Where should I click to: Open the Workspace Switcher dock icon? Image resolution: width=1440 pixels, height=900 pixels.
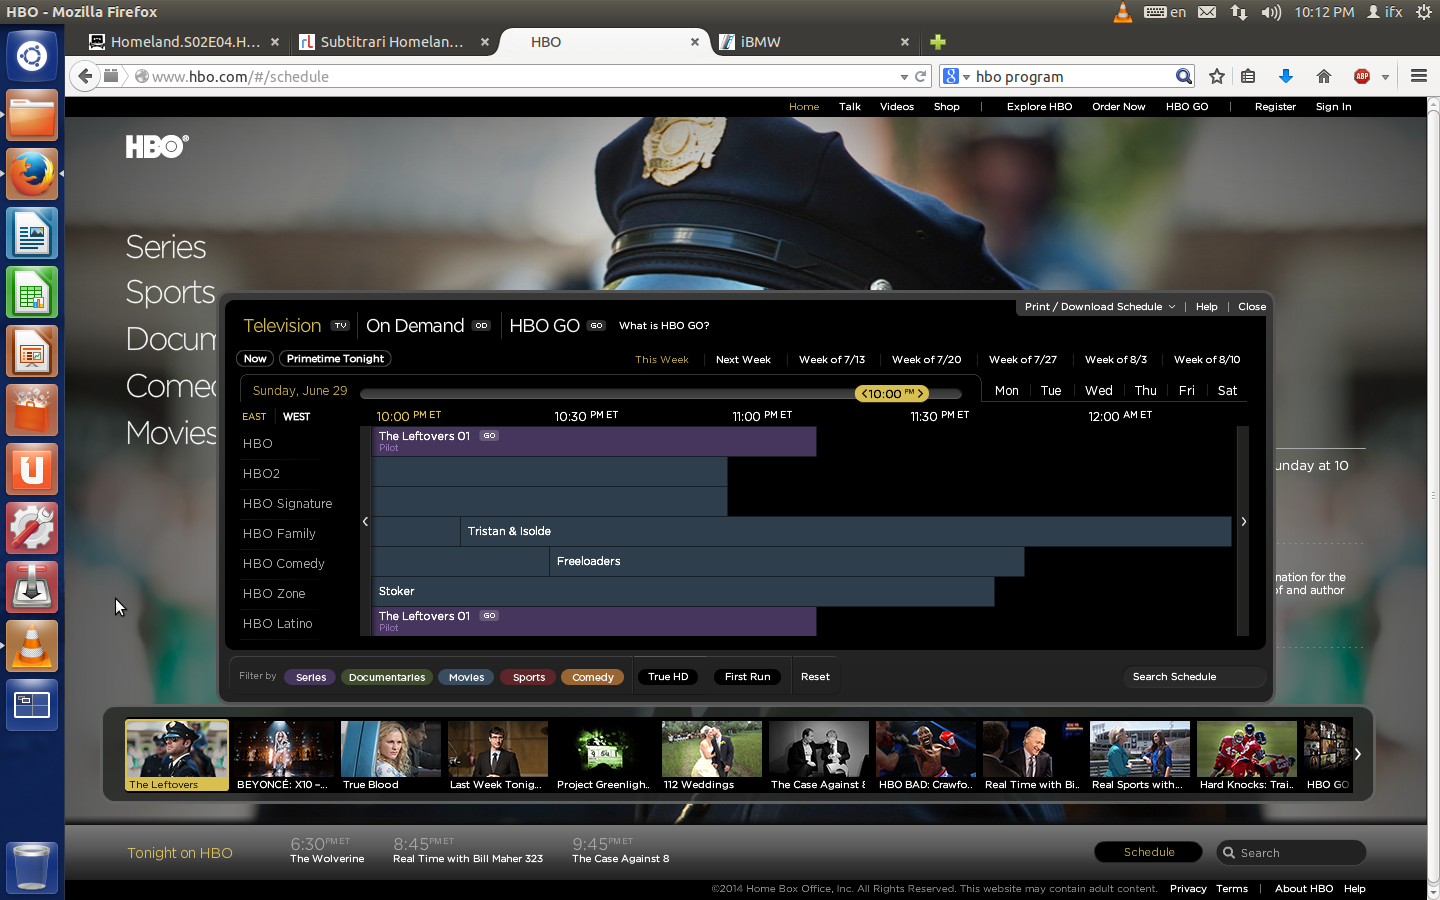pos(32,705)
